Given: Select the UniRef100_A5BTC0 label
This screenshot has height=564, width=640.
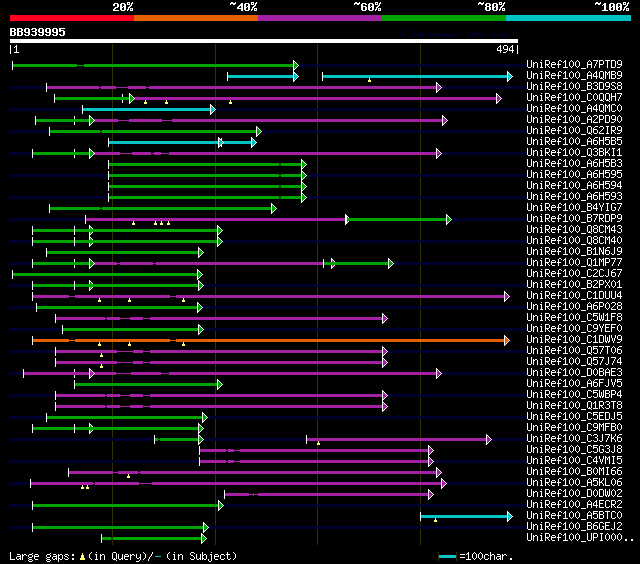Looking at the screenshot, I should click(574, 516).
